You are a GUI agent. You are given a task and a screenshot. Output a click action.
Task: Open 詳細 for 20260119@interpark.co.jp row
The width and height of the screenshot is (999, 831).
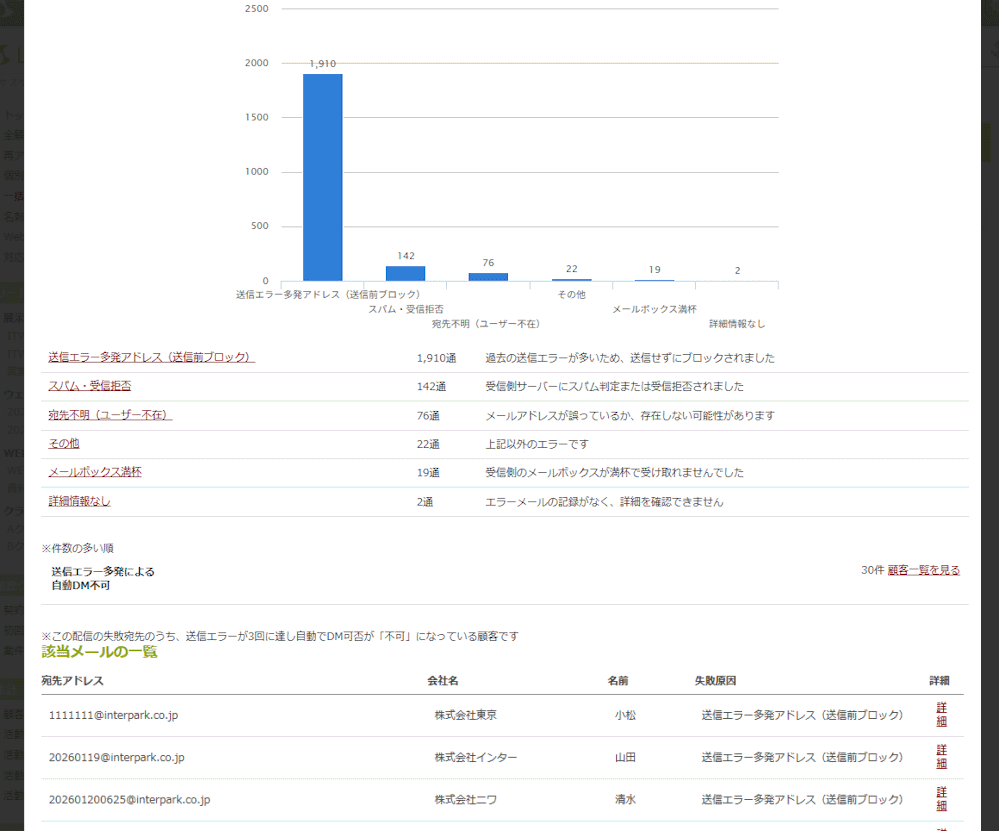pyautogui.click(x=942, y=756)
